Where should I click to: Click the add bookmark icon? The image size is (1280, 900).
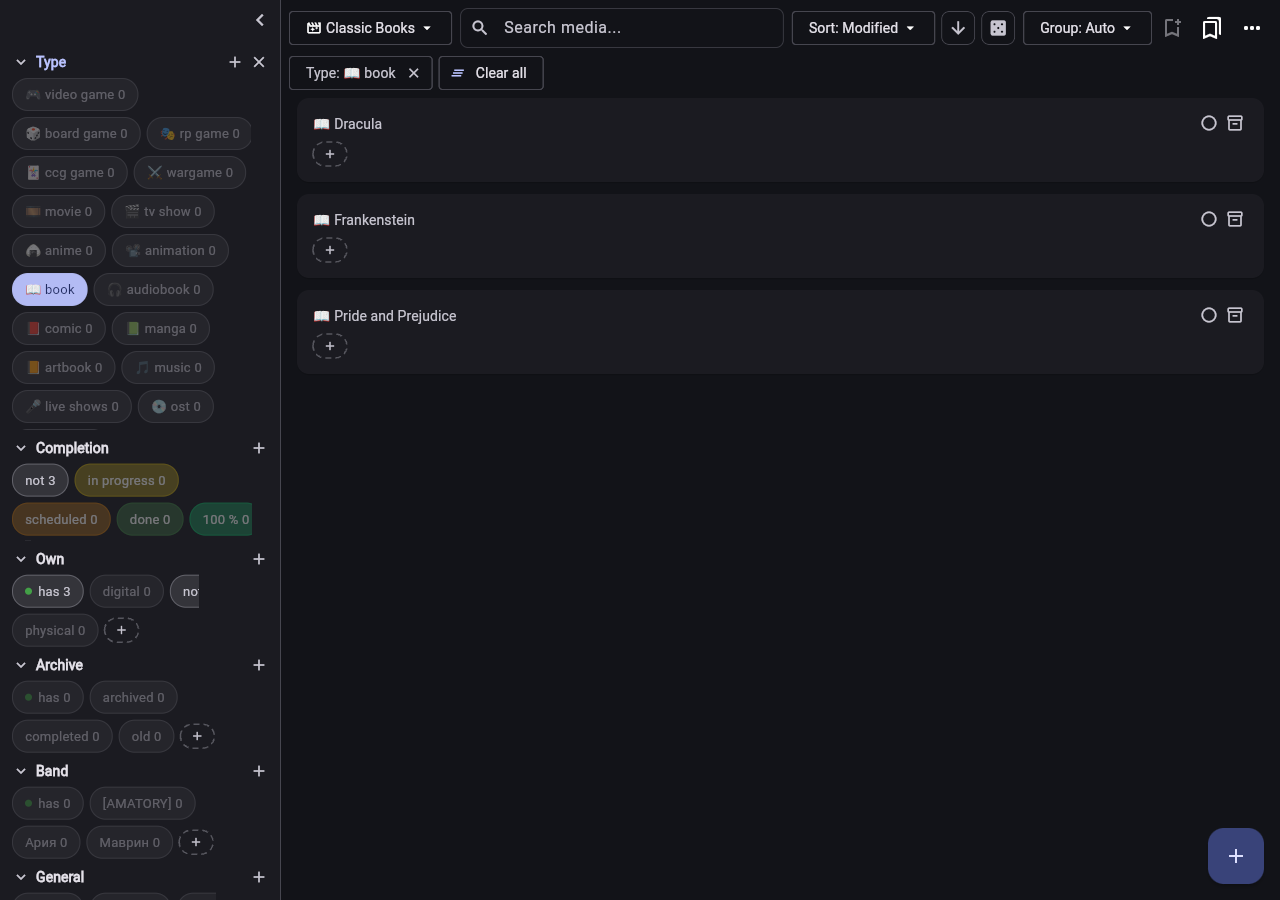tap(1172, 28)
